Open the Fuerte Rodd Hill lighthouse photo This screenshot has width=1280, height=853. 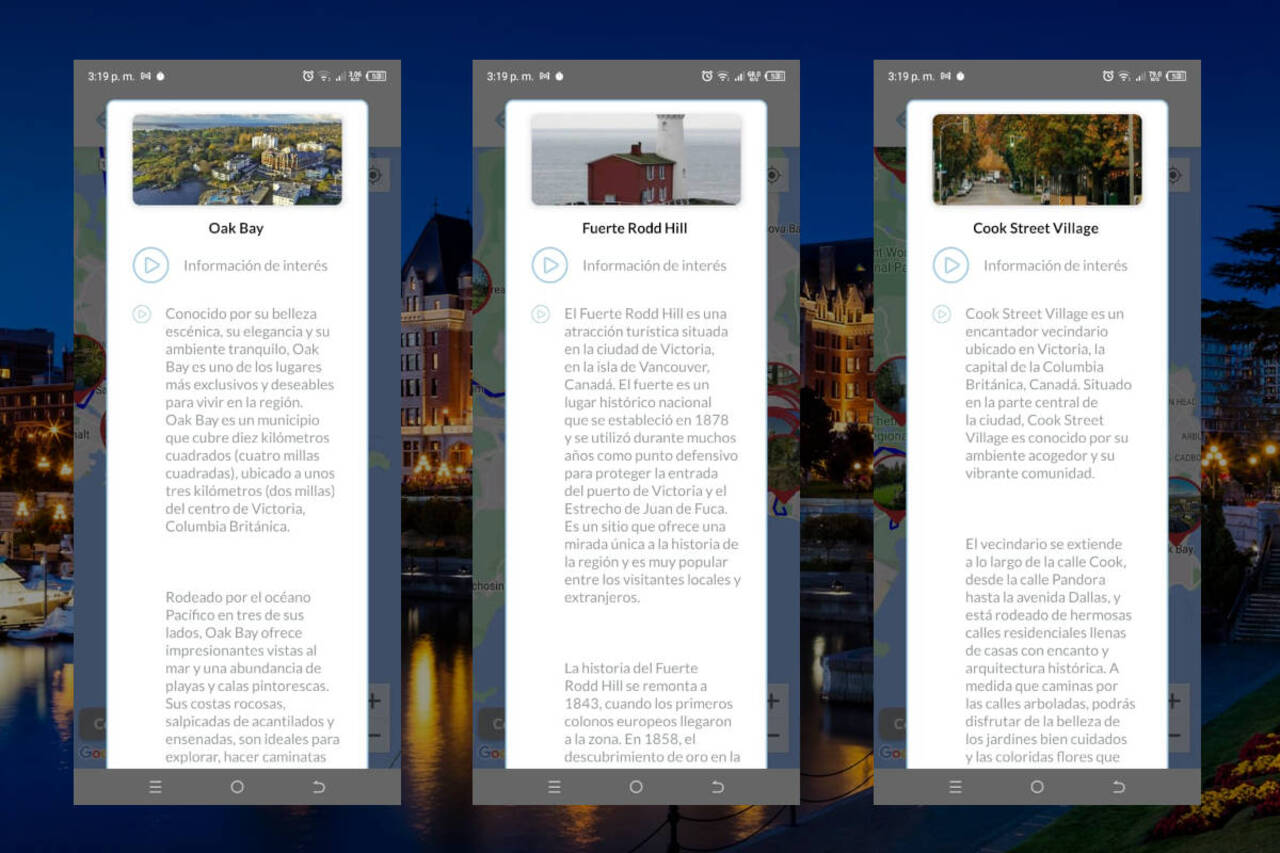point(636,160)
